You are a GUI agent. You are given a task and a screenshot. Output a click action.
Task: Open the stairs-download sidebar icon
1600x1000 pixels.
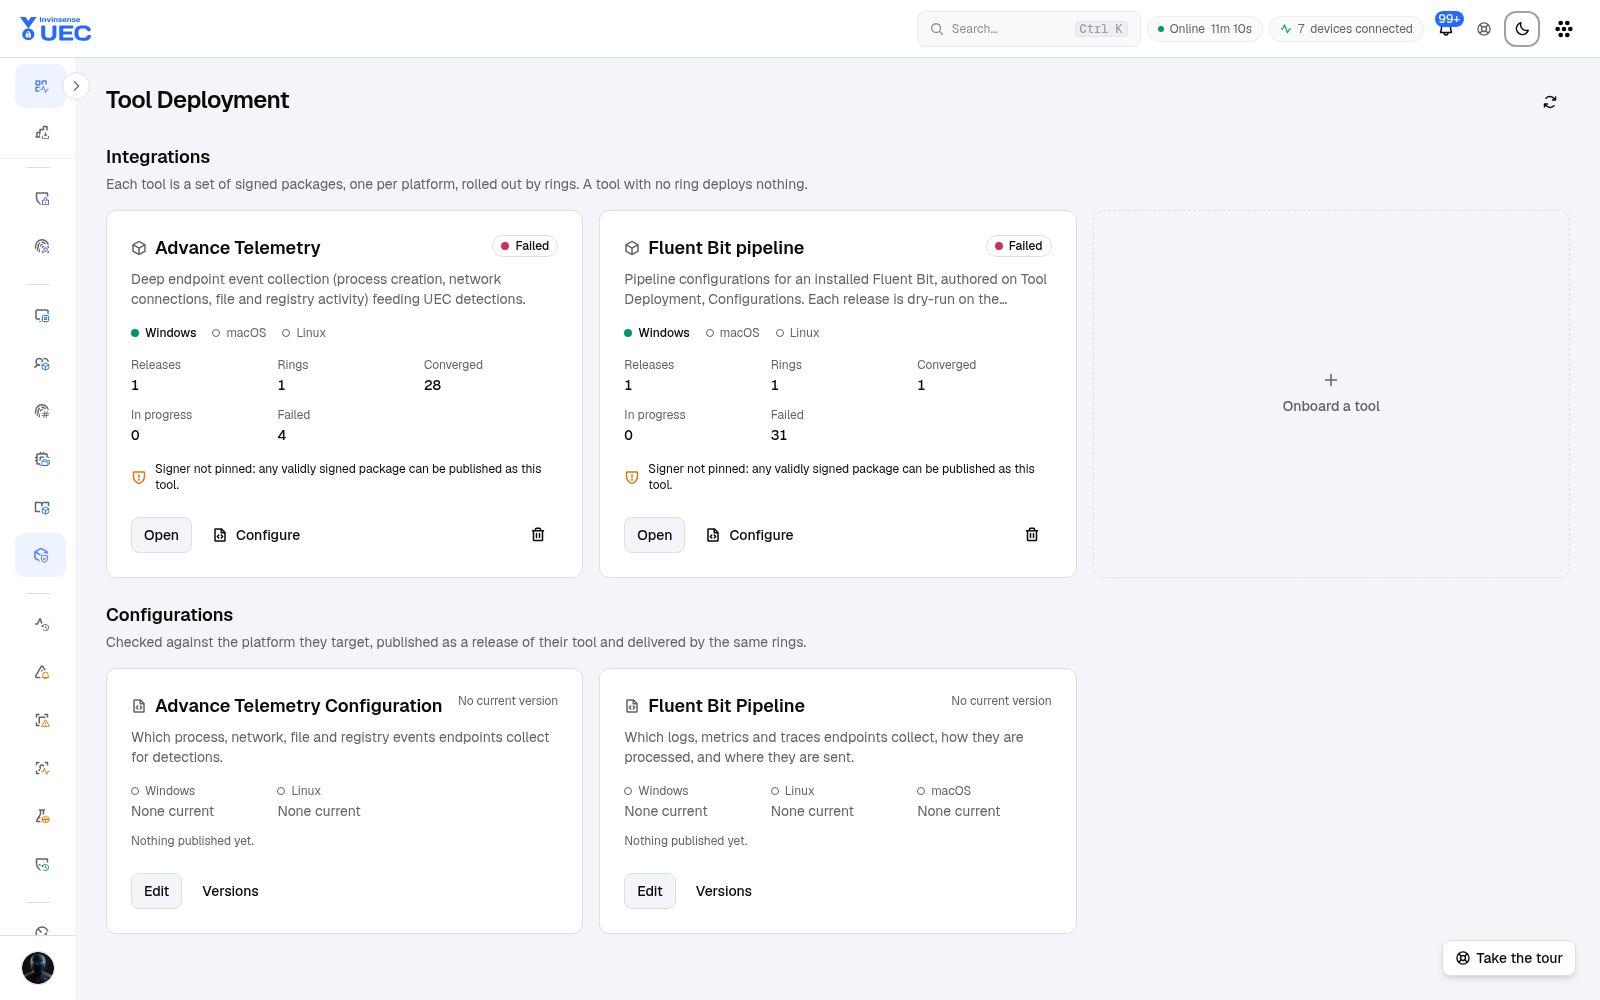(x=41, y=132)
